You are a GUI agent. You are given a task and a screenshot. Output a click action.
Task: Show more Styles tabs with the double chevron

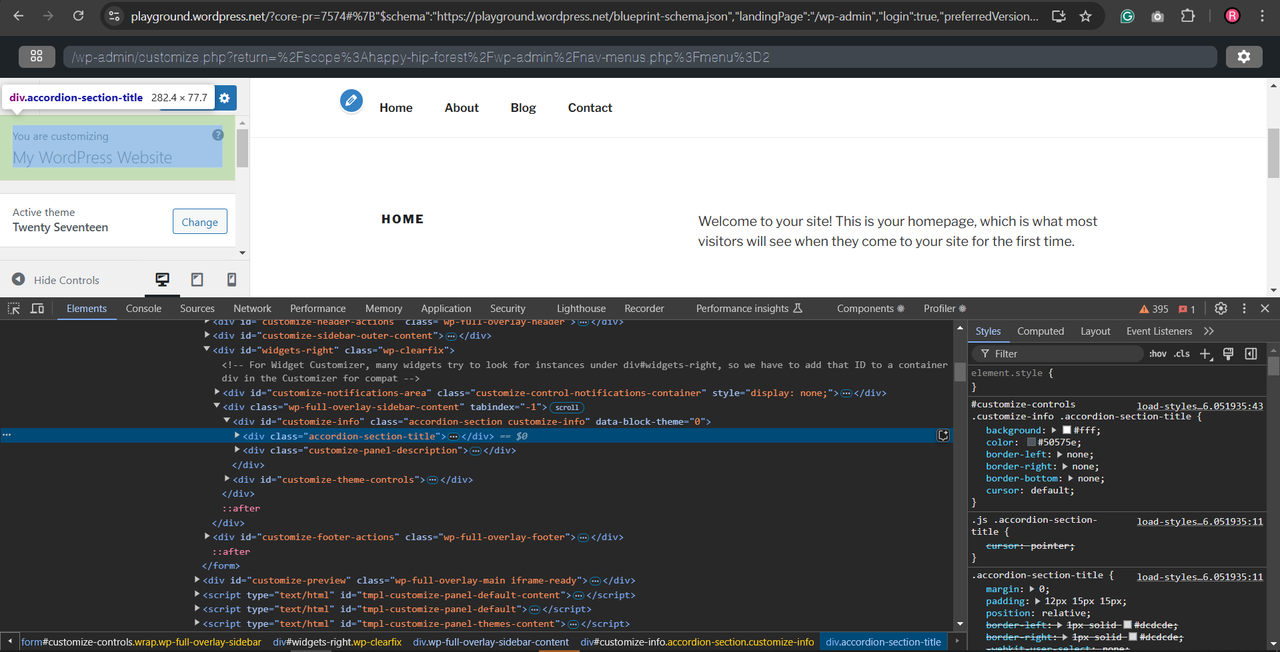1209,331
